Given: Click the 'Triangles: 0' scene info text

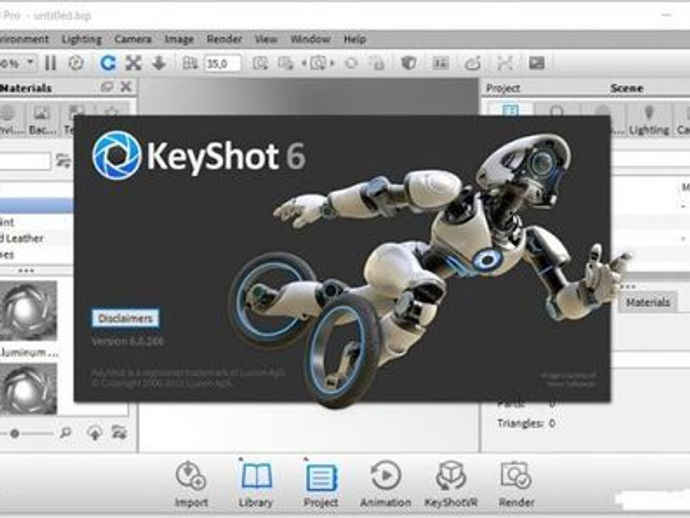Looking at the screenshot, I should tap(526, 423).
